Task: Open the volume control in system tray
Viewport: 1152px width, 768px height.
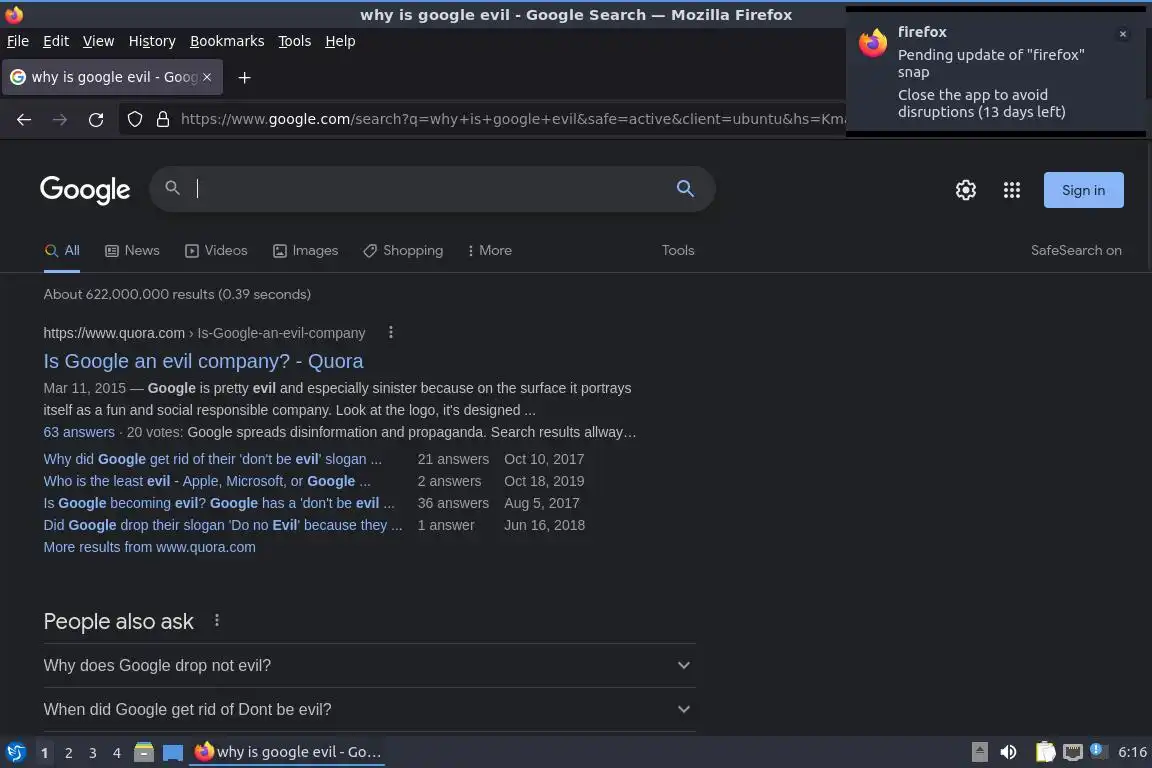Action: point(1008,752)
